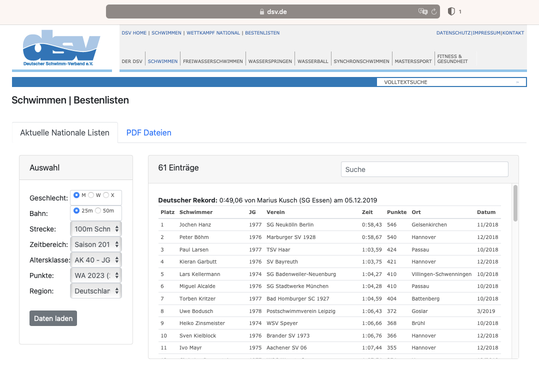Open the Strecke dropdown
The image size is (539, 373).
[x=96, y=229]
